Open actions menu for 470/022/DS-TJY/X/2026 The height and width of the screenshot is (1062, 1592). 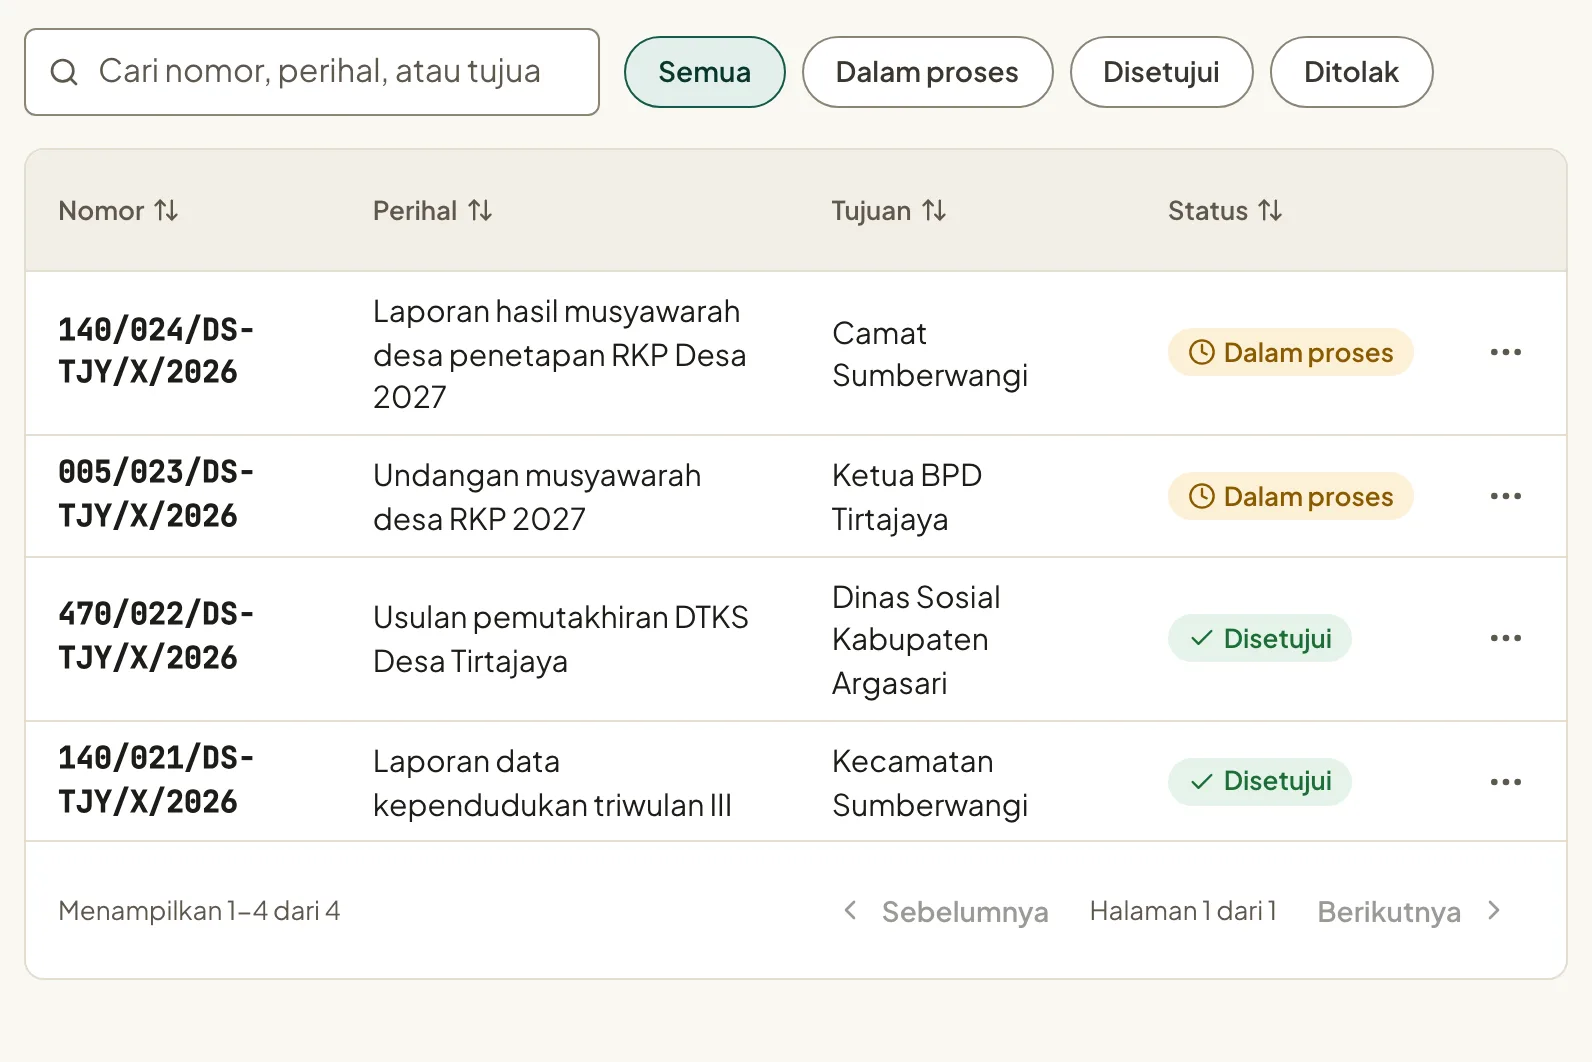pyautogui.click(x=1505, y=638)
